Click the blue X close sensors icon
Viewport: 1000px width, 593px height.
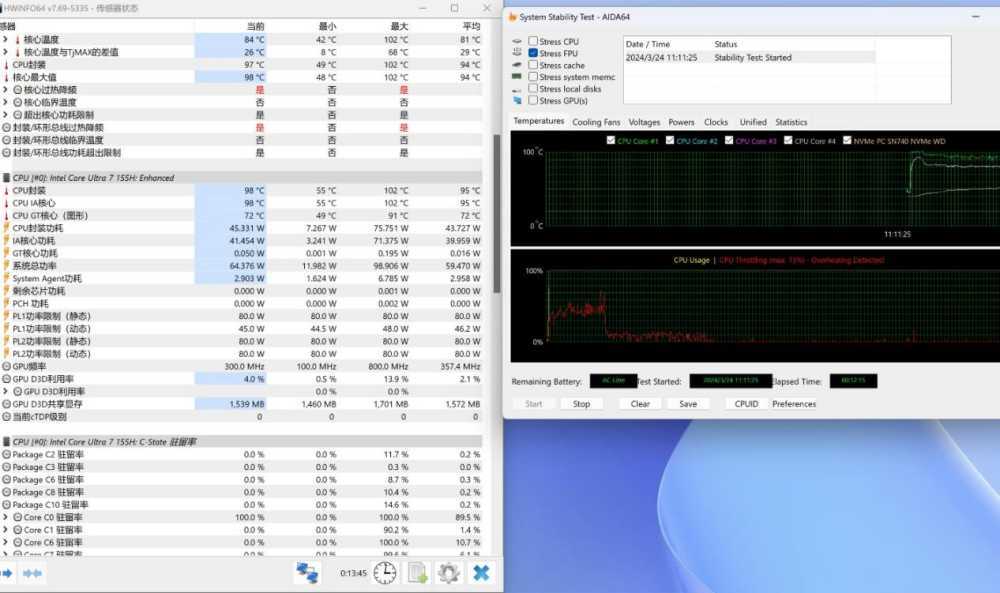click(481, 573)
